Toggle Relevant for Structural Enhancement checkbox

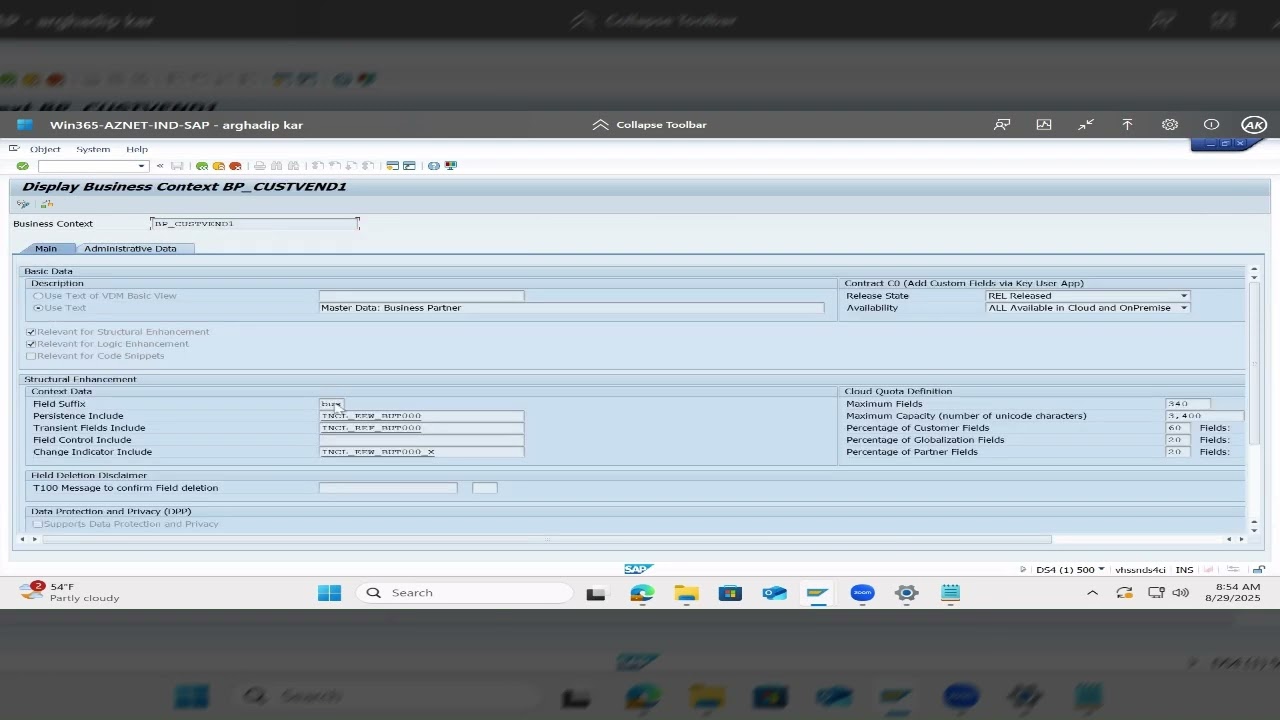pyautogui.click(x=31, y=332)
